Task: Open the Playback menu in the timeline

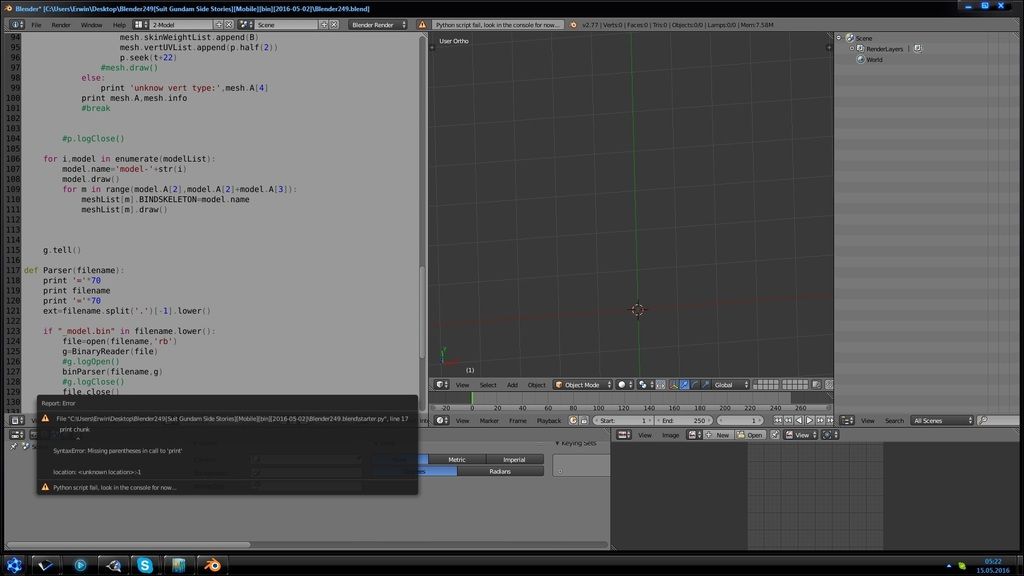Action: [549, 421]
